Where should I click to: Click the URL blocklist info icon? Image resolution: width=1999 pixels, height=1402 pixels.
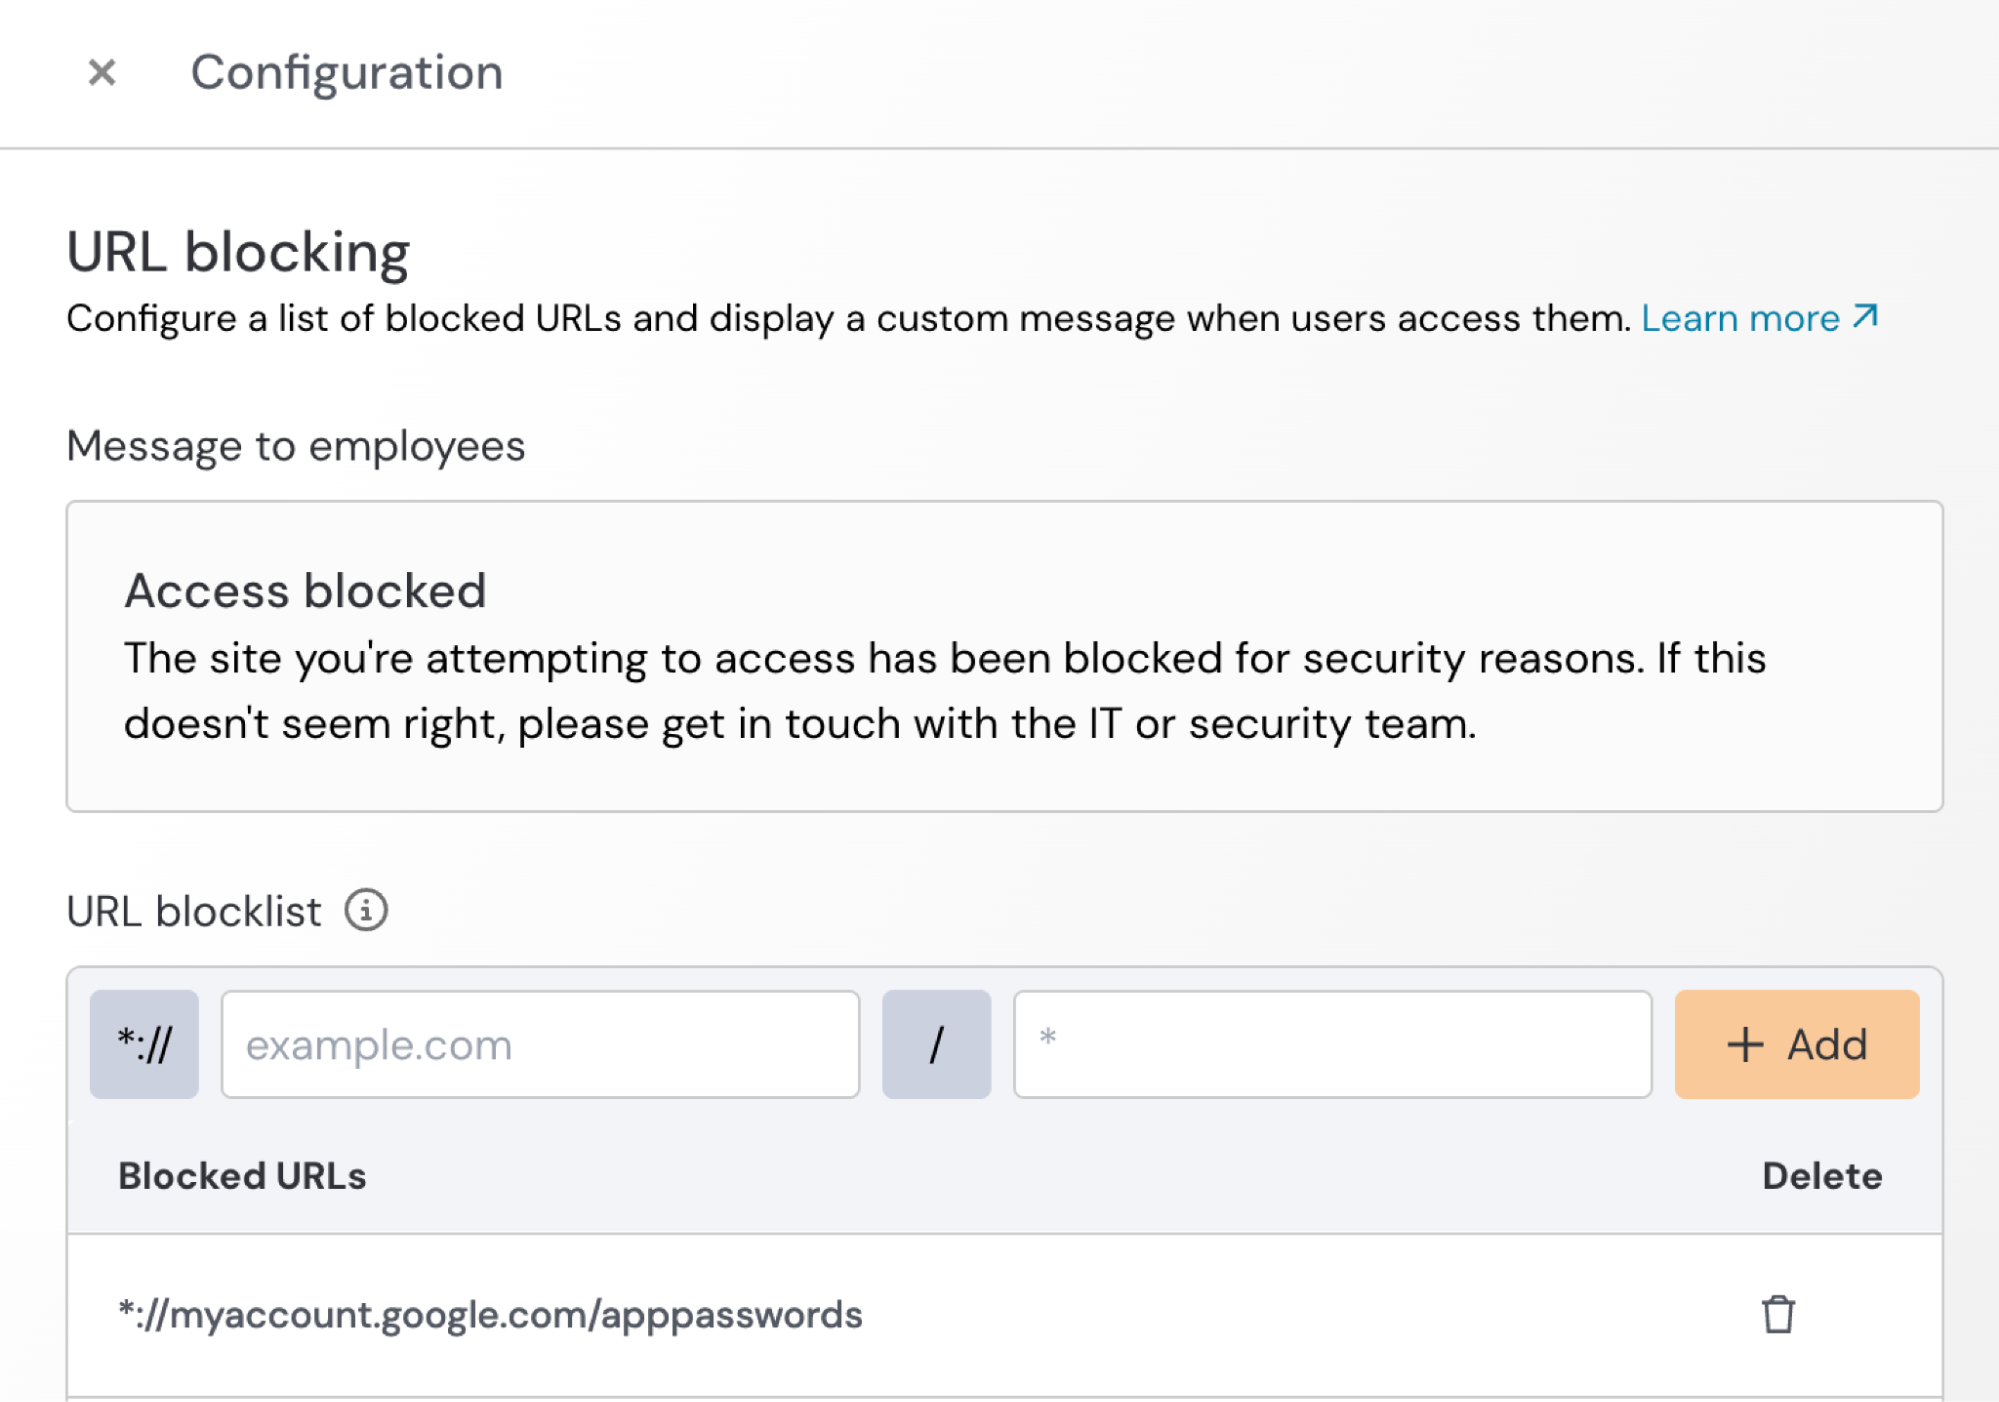click(x=366, y=911)
